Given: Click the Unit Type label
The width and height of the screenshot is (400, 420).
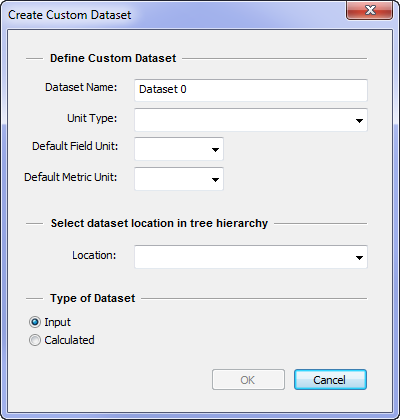Looking at the screenshot, I should 92,118.
